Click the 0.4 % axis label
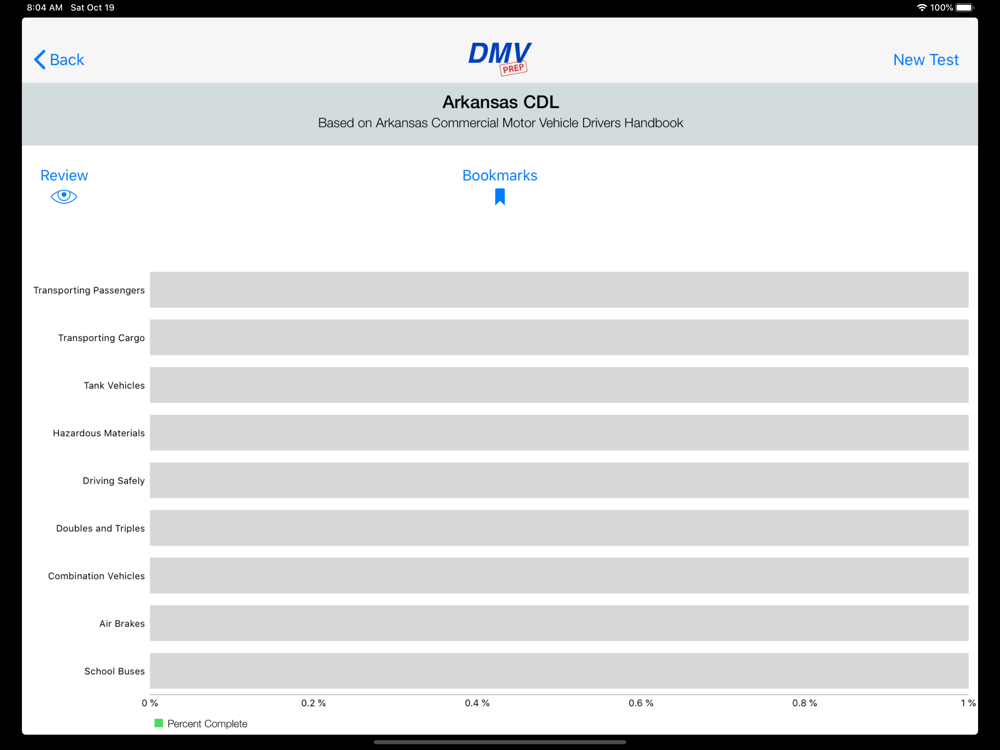Image resolution: width=1000 pixels, height=750 pixels. click(x=477, y=703)
